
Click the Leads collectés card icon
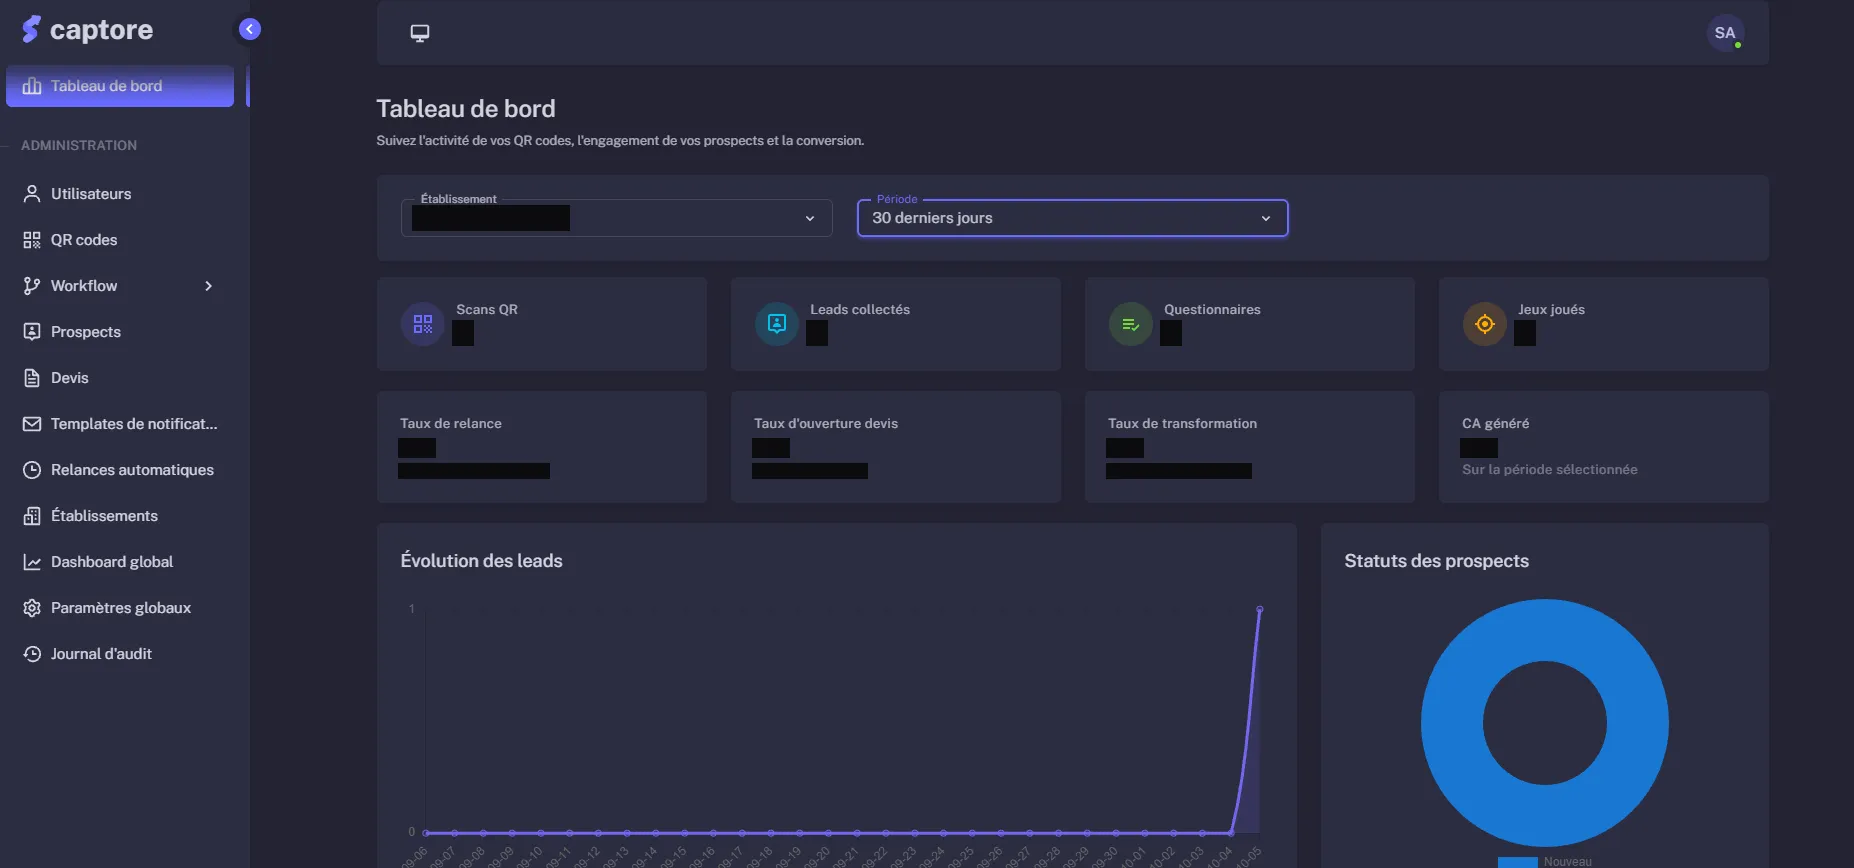777,324
